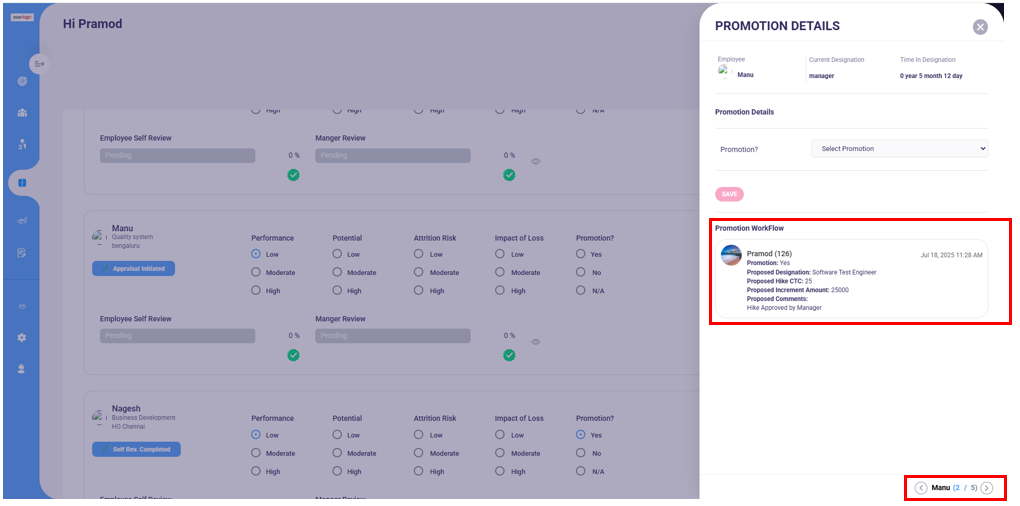Choose No under Nagesh's Promotion question
Screen dimensions: 1020x506
(581, 453)
